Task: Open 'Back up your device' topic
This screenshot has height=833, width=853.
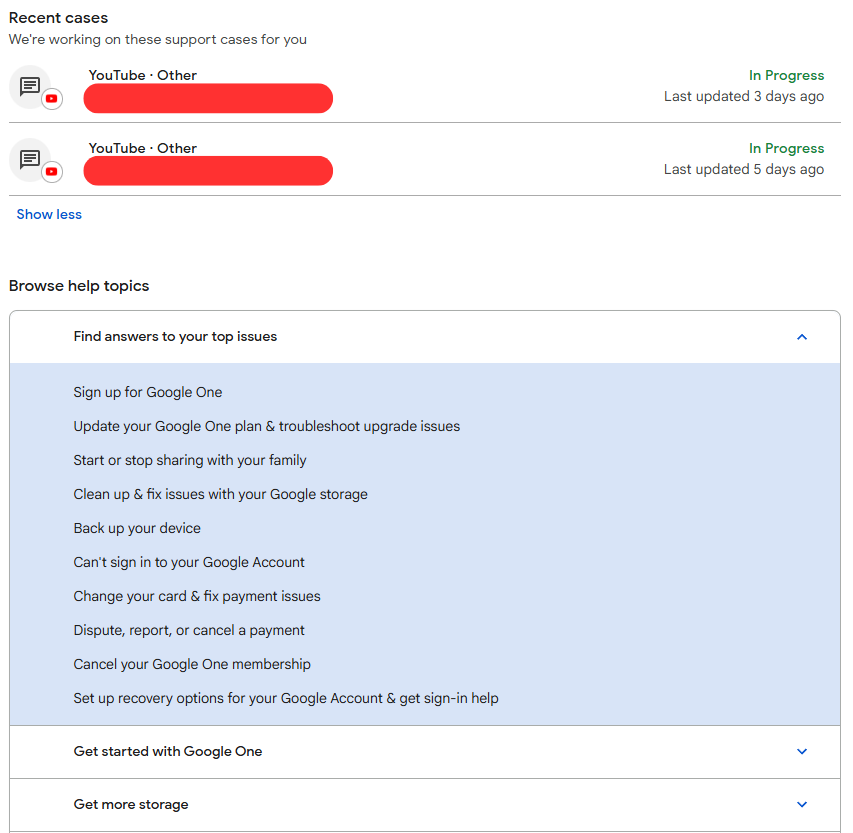Action: [137, 528]
